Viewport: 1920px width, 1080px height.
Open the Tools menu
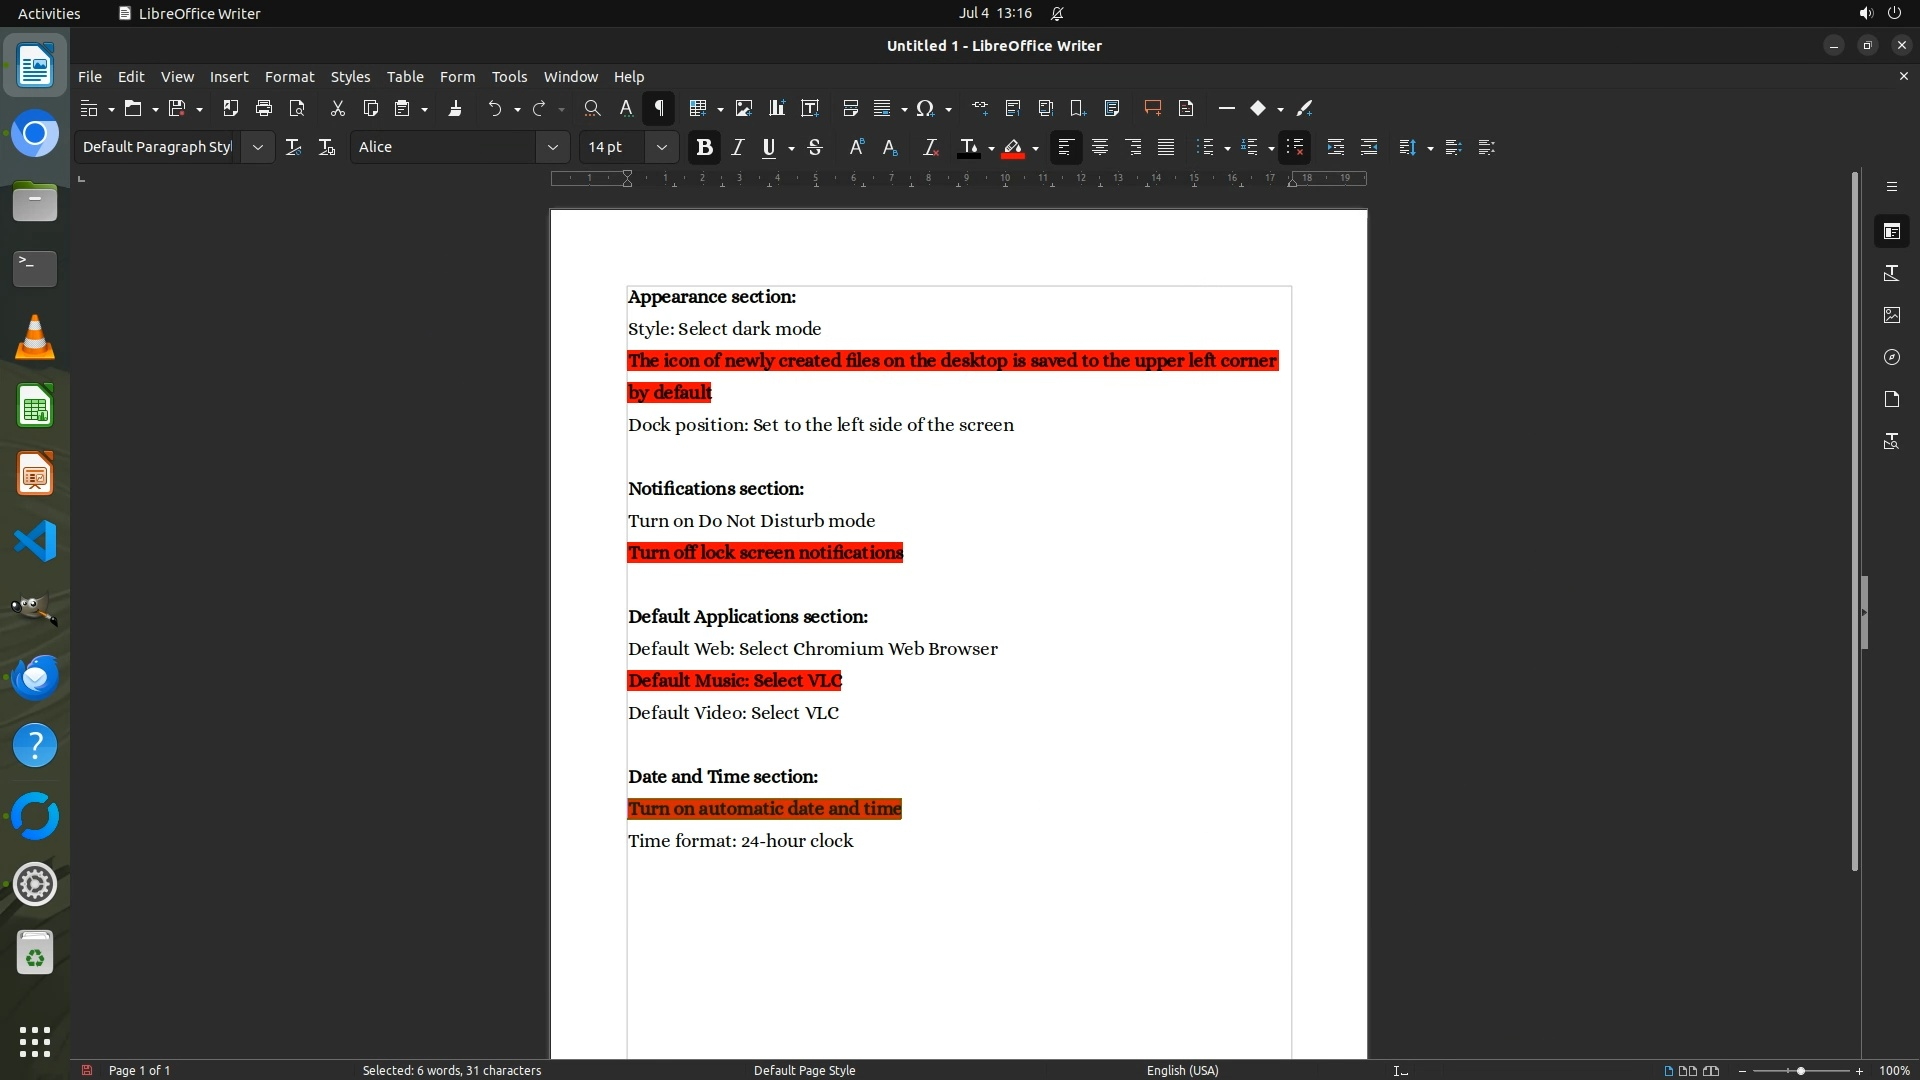point(509,77)
